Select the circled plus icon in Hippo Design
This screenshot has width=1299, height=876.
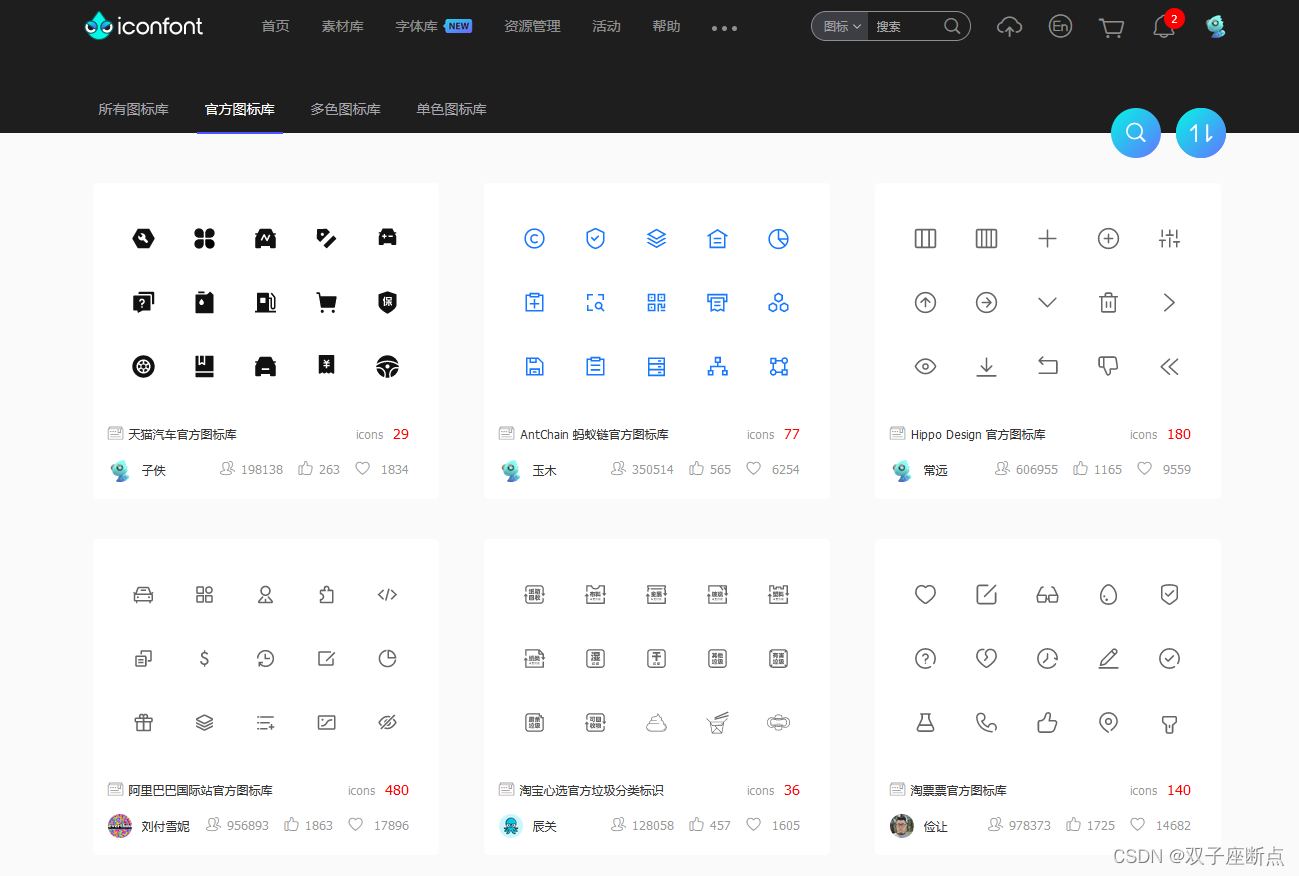point(1108,238)
